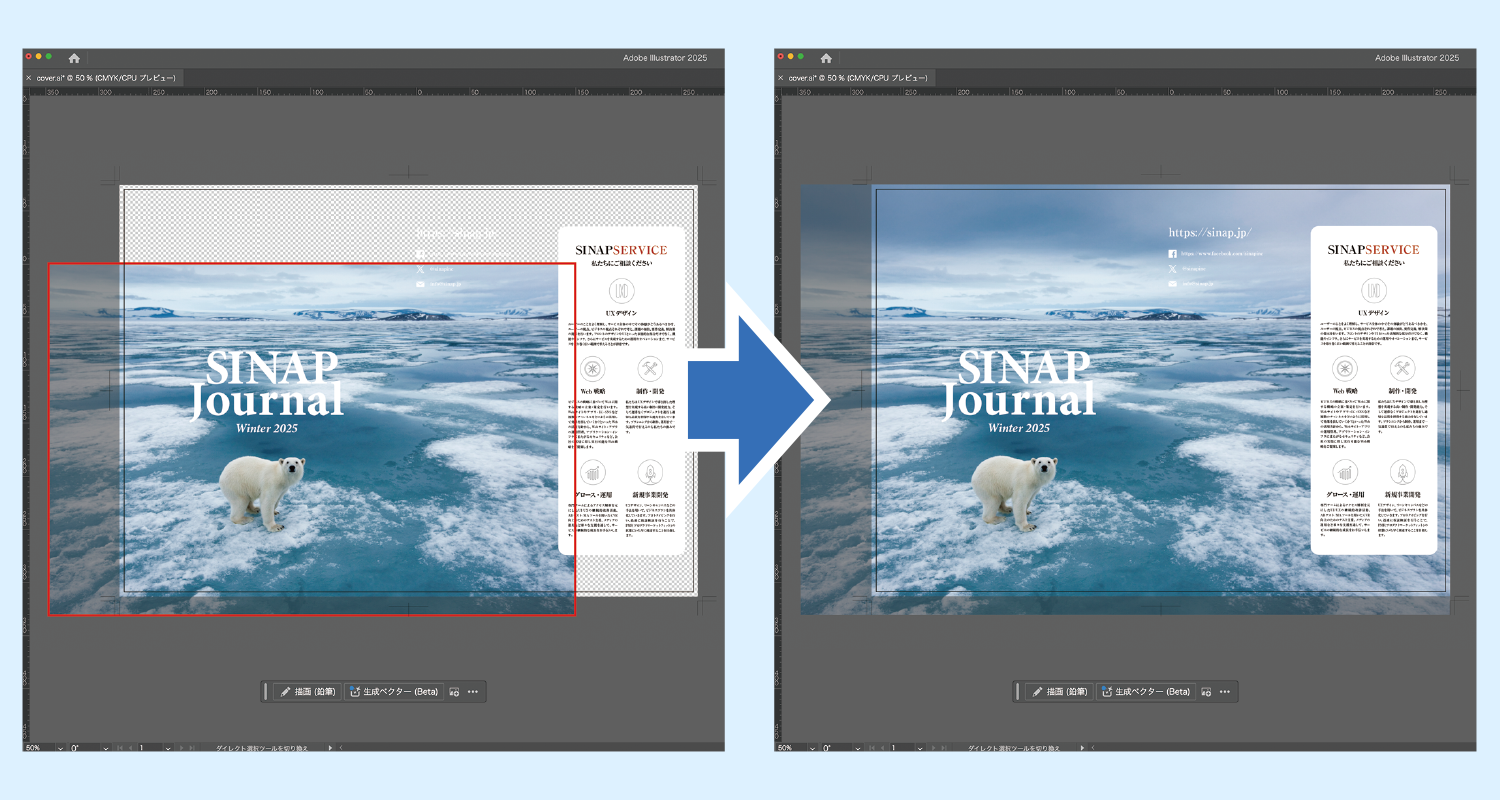Click the 生成ベクター (Beta) button
This screenshot has width=1500, height=800.
point(396,691)
